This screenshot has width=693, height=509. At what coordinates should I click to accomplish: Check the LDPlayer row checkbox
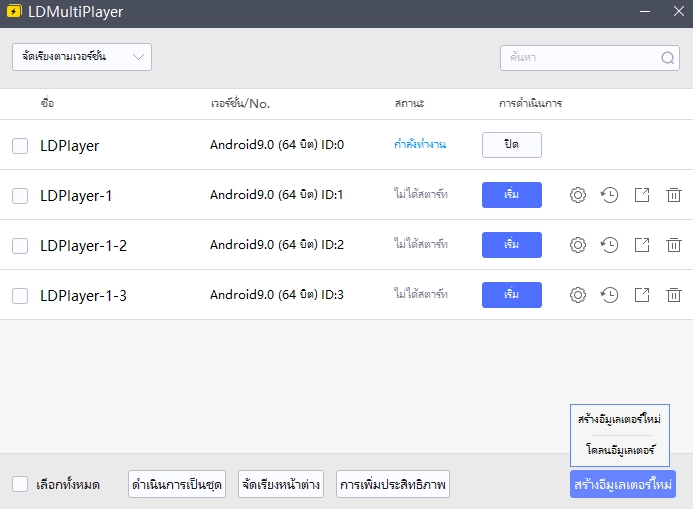[20, 146]
